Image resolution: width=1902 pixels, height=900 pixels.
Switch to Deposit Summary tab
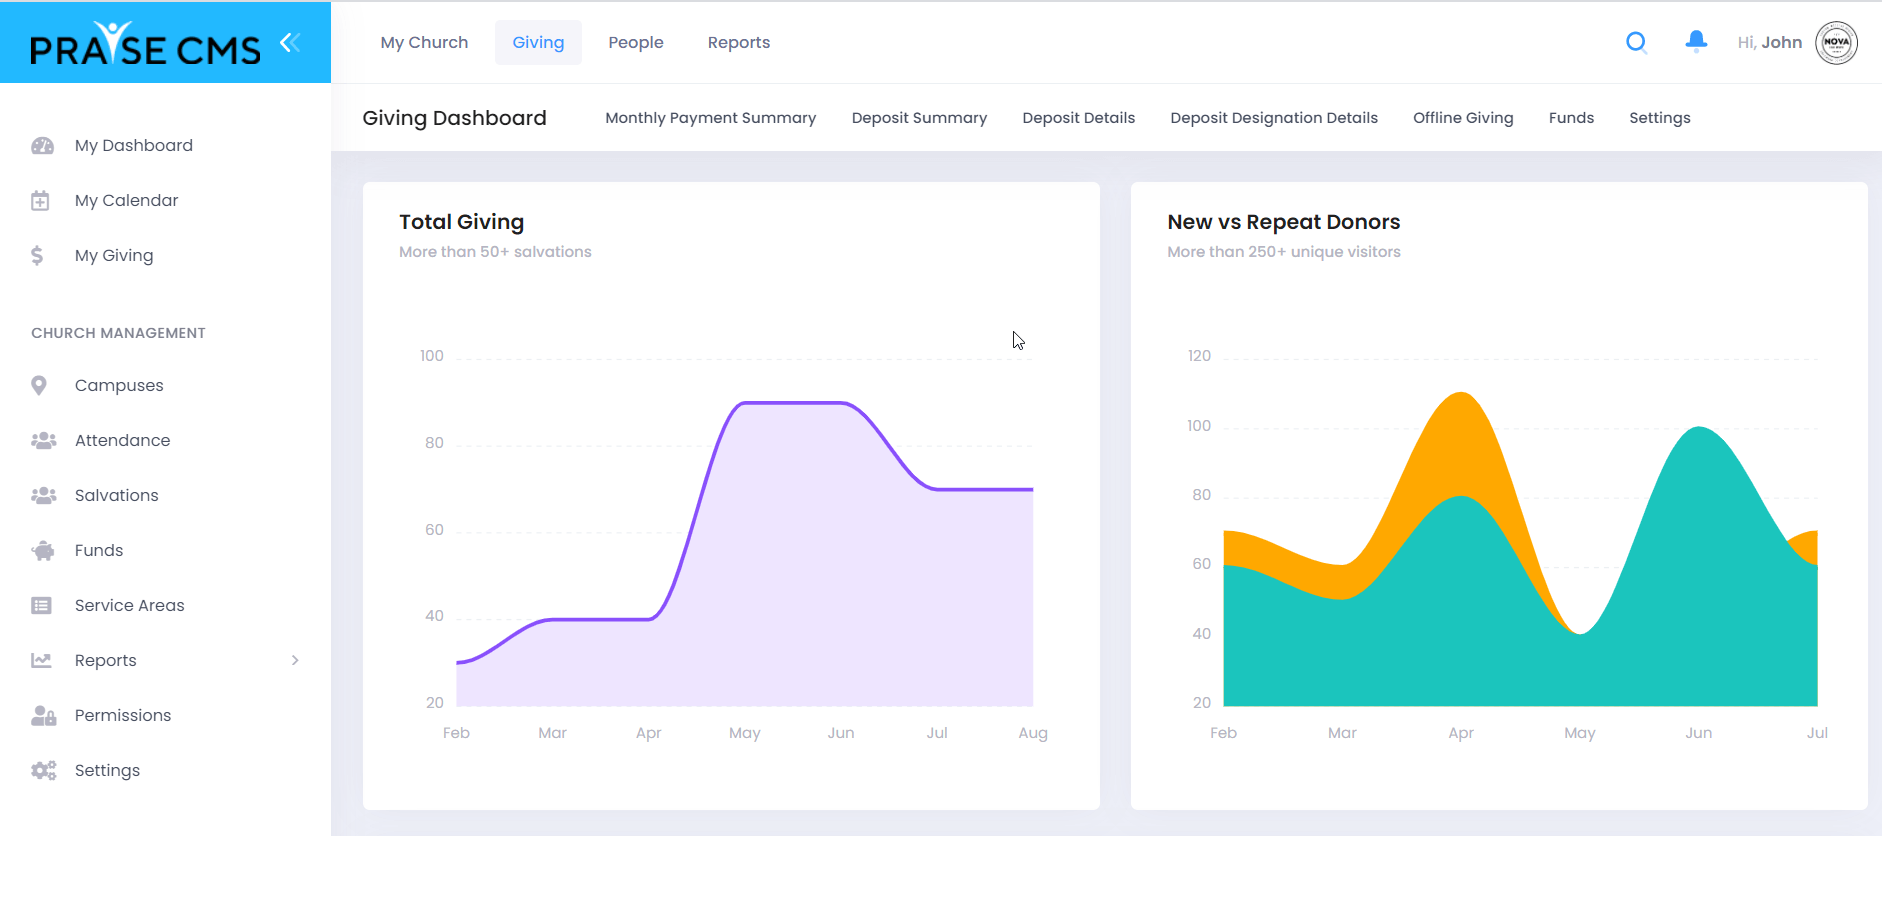coord(919,118)
